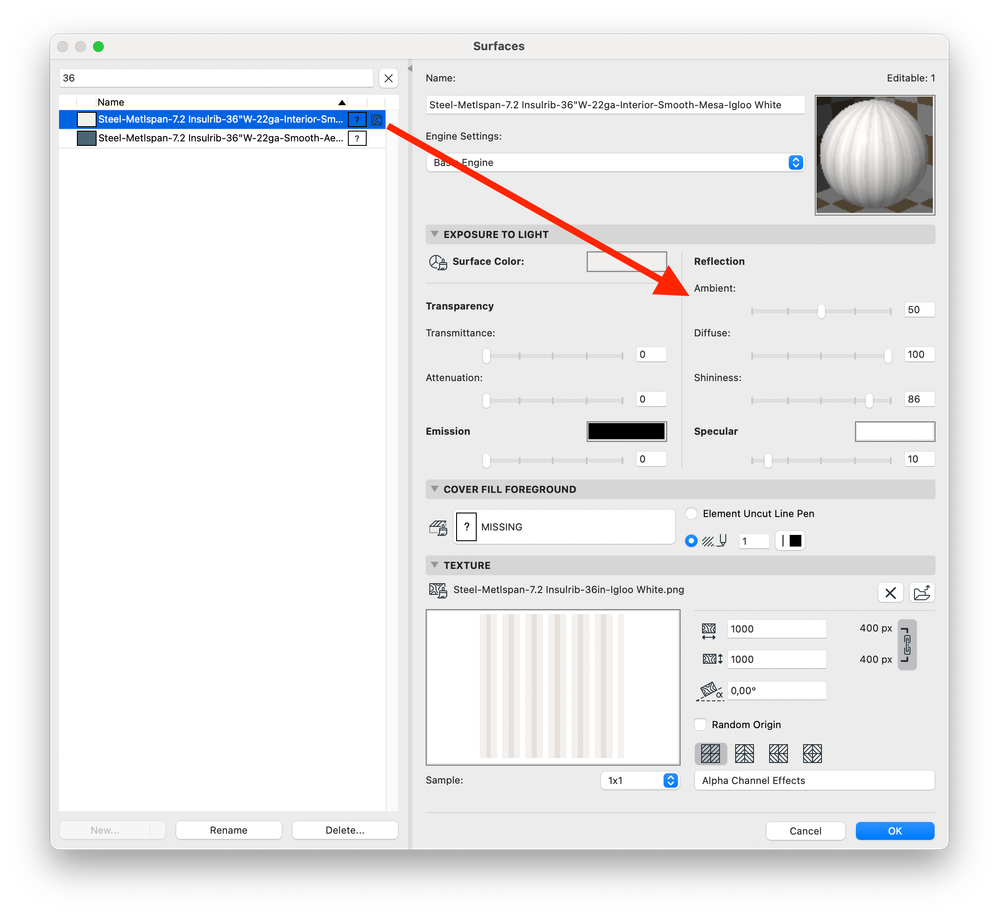Toggle the texture size proportion lock

click(x=907, y=645)
